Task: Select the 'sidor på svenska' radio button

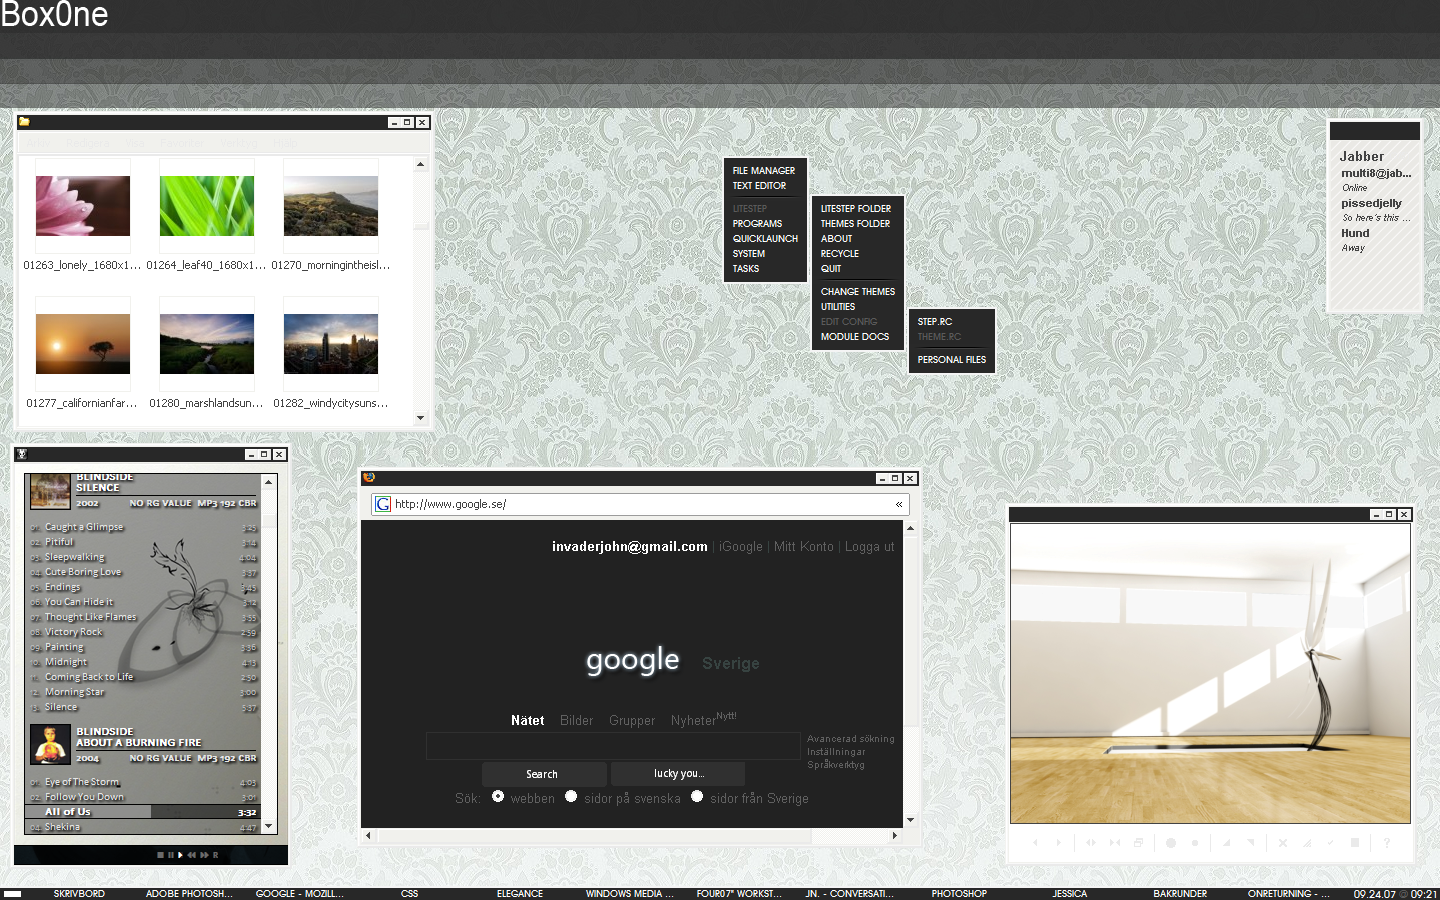Action: [x=571, y=796]
